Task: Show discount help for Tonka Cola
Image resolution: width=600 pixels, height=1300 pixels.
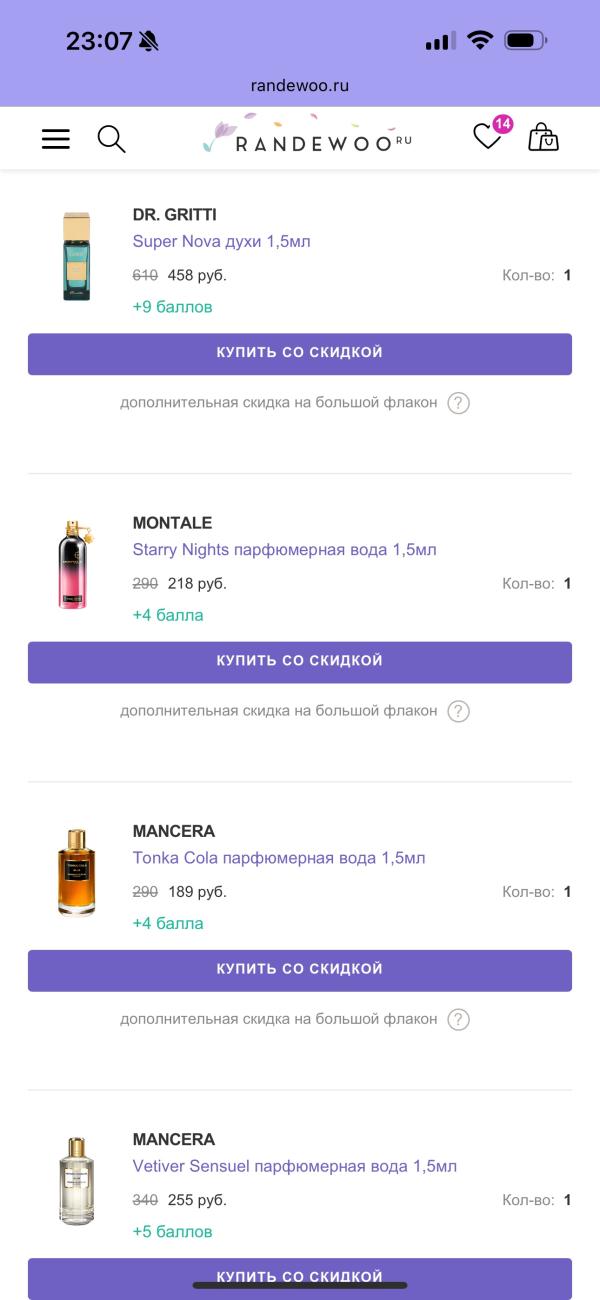Action: 458,1019
